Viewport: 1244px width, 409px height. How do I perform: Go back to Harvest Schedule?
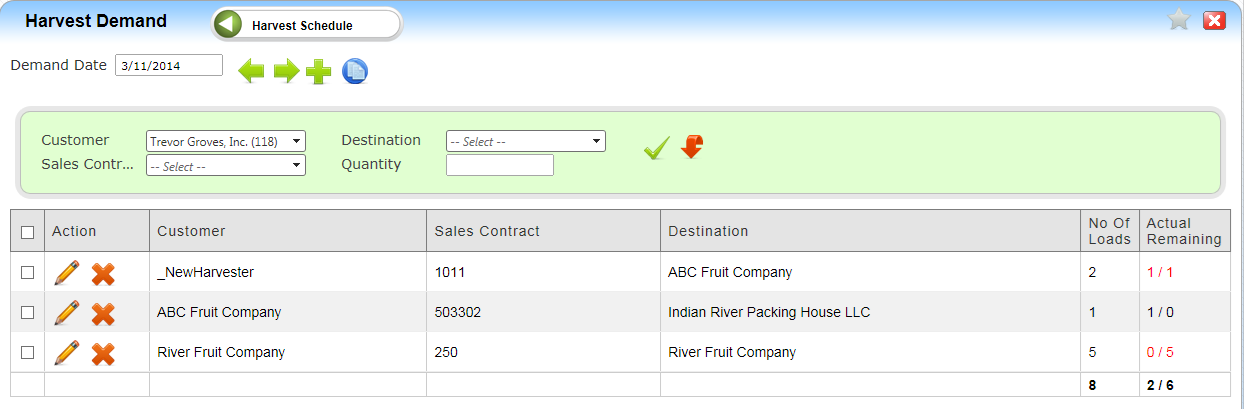click(x=306, y=25)
